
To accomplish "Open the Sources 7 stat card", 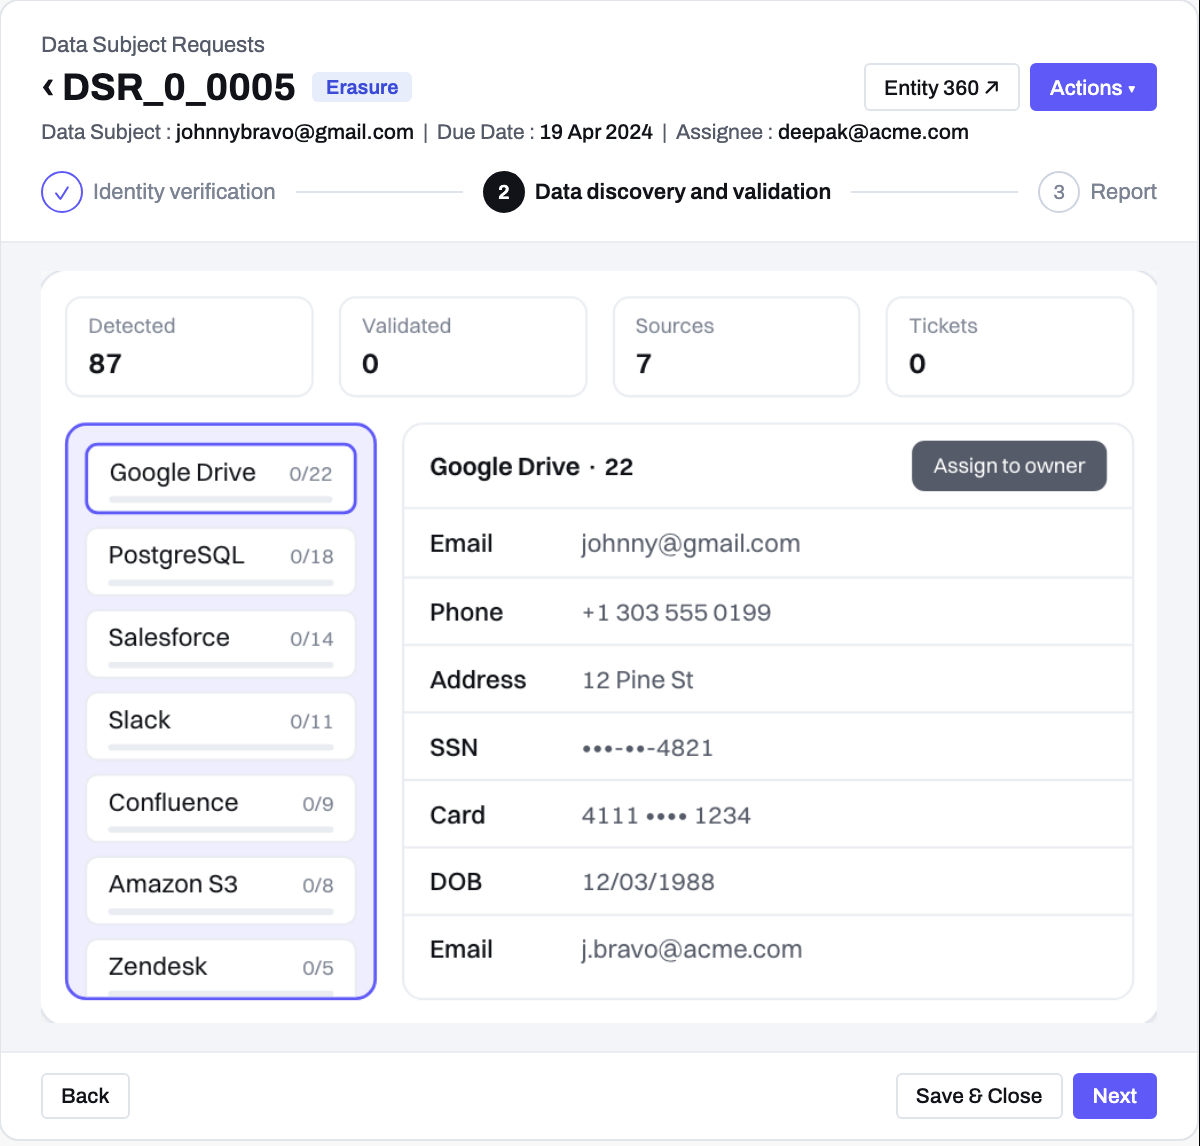I will pyautogui.click(x=736, y=346).
